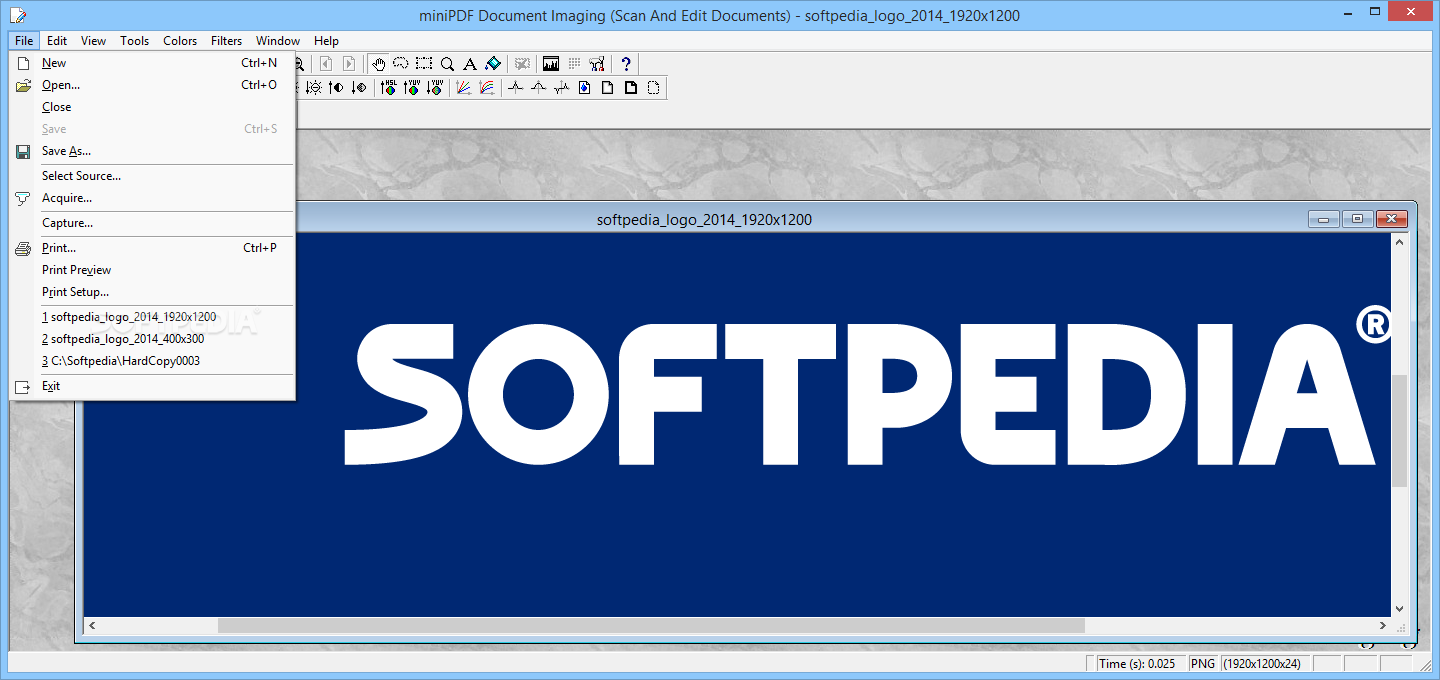
Task: Choose New from the File menu
Action: (152, 63)
